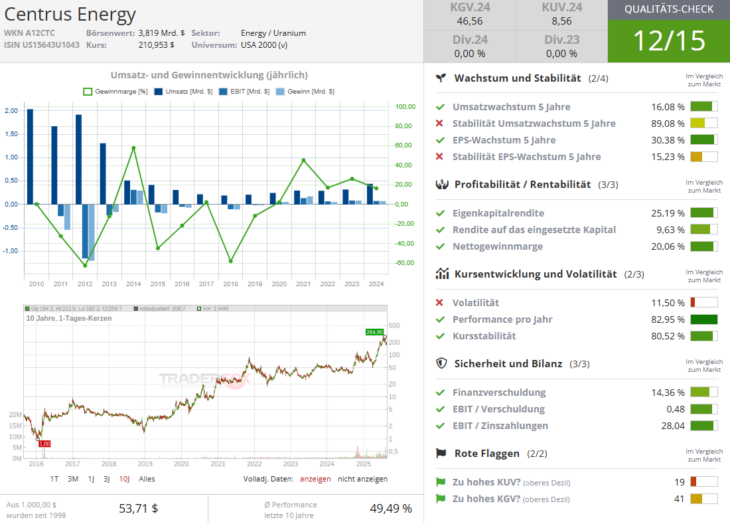Image resolution: width=730 pixels, height=522 pixels.
Task: Click the hands icon beside Profitabilität / Rentabilität
Action: pos(441,184)
